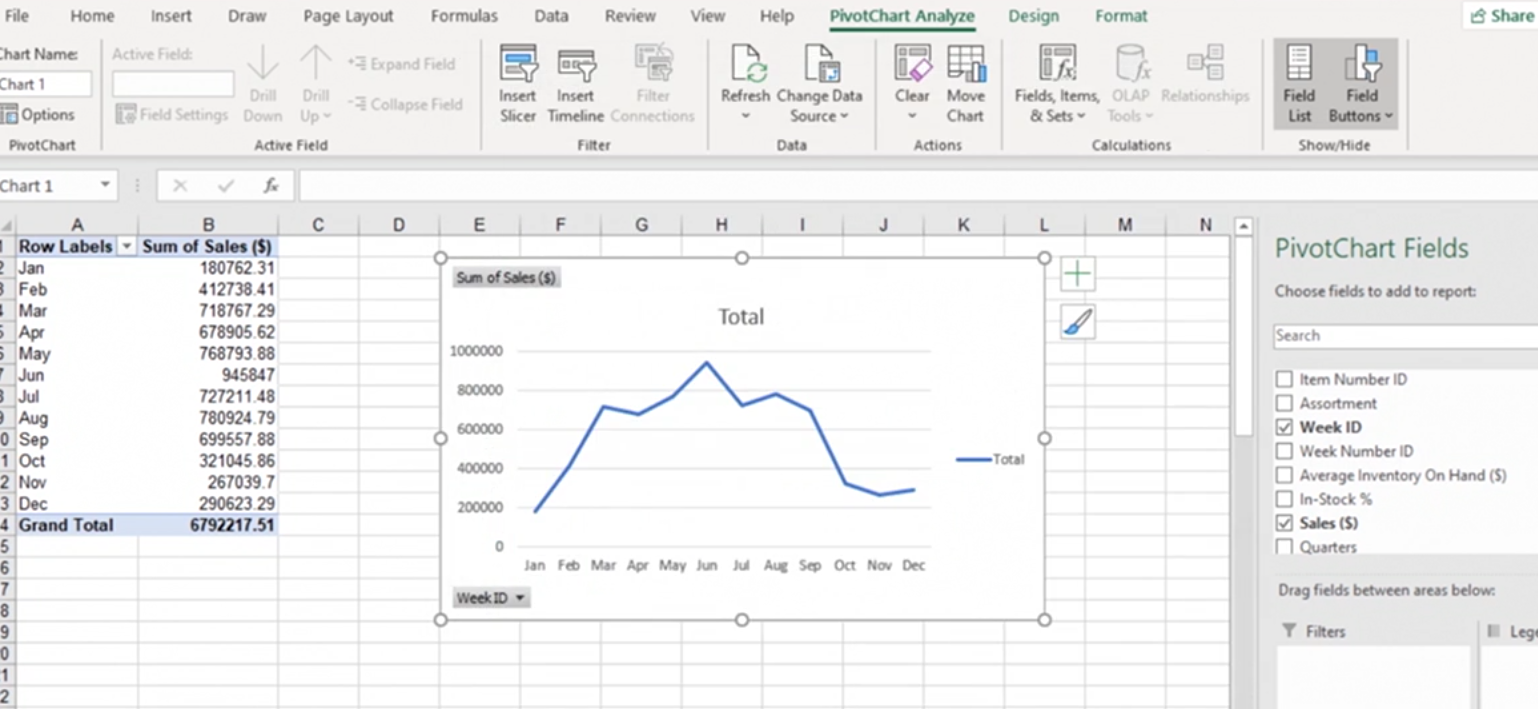Click the Move Chart icon
Screen dimensions: 1538x709
965,84
